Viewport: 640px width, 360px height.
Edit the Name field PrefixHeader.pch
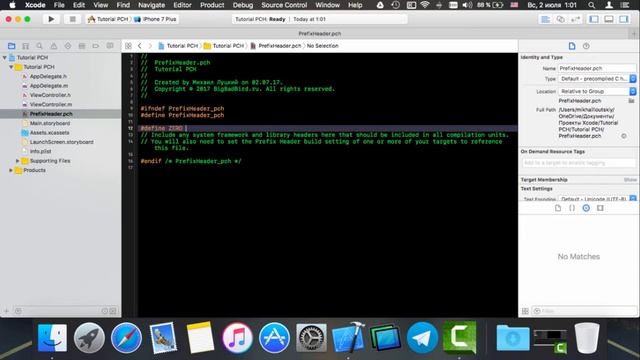[597, 68]
